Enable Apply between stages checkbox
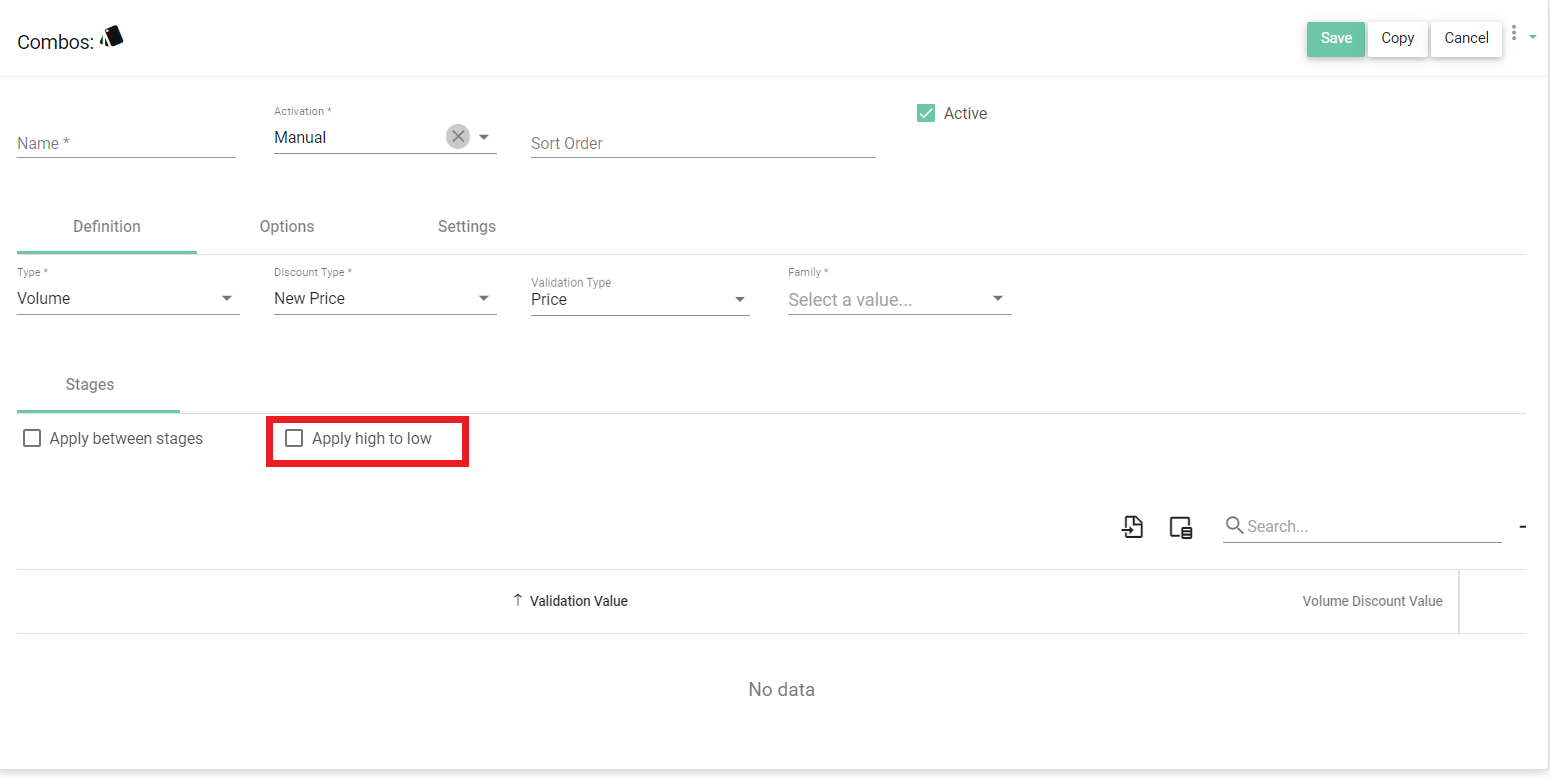 point(32,438)
